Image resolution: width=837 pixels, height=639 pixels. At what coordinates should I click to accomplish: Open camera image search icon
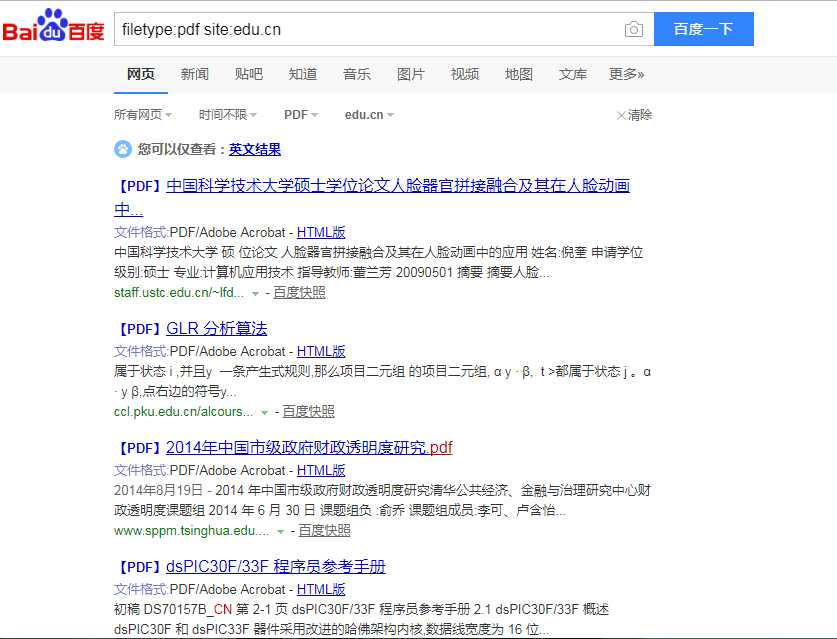click(x=634, y=29)
